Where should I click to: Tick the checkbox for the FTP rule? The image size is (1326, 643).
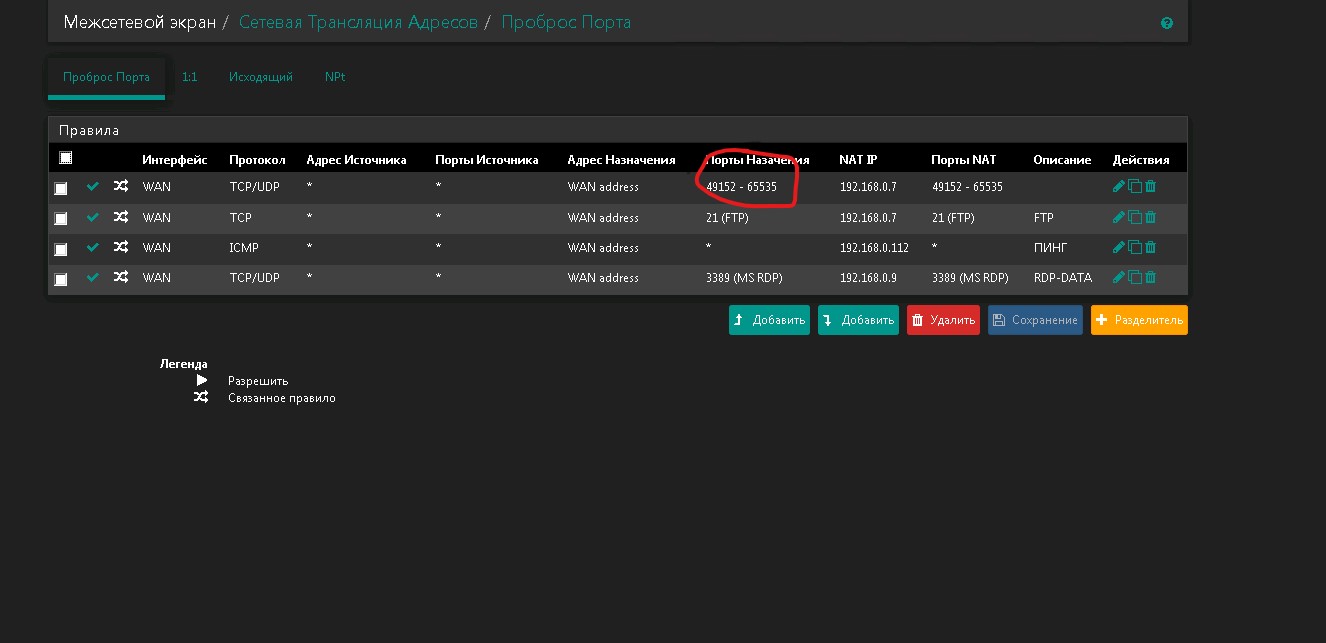coord(61,218)
